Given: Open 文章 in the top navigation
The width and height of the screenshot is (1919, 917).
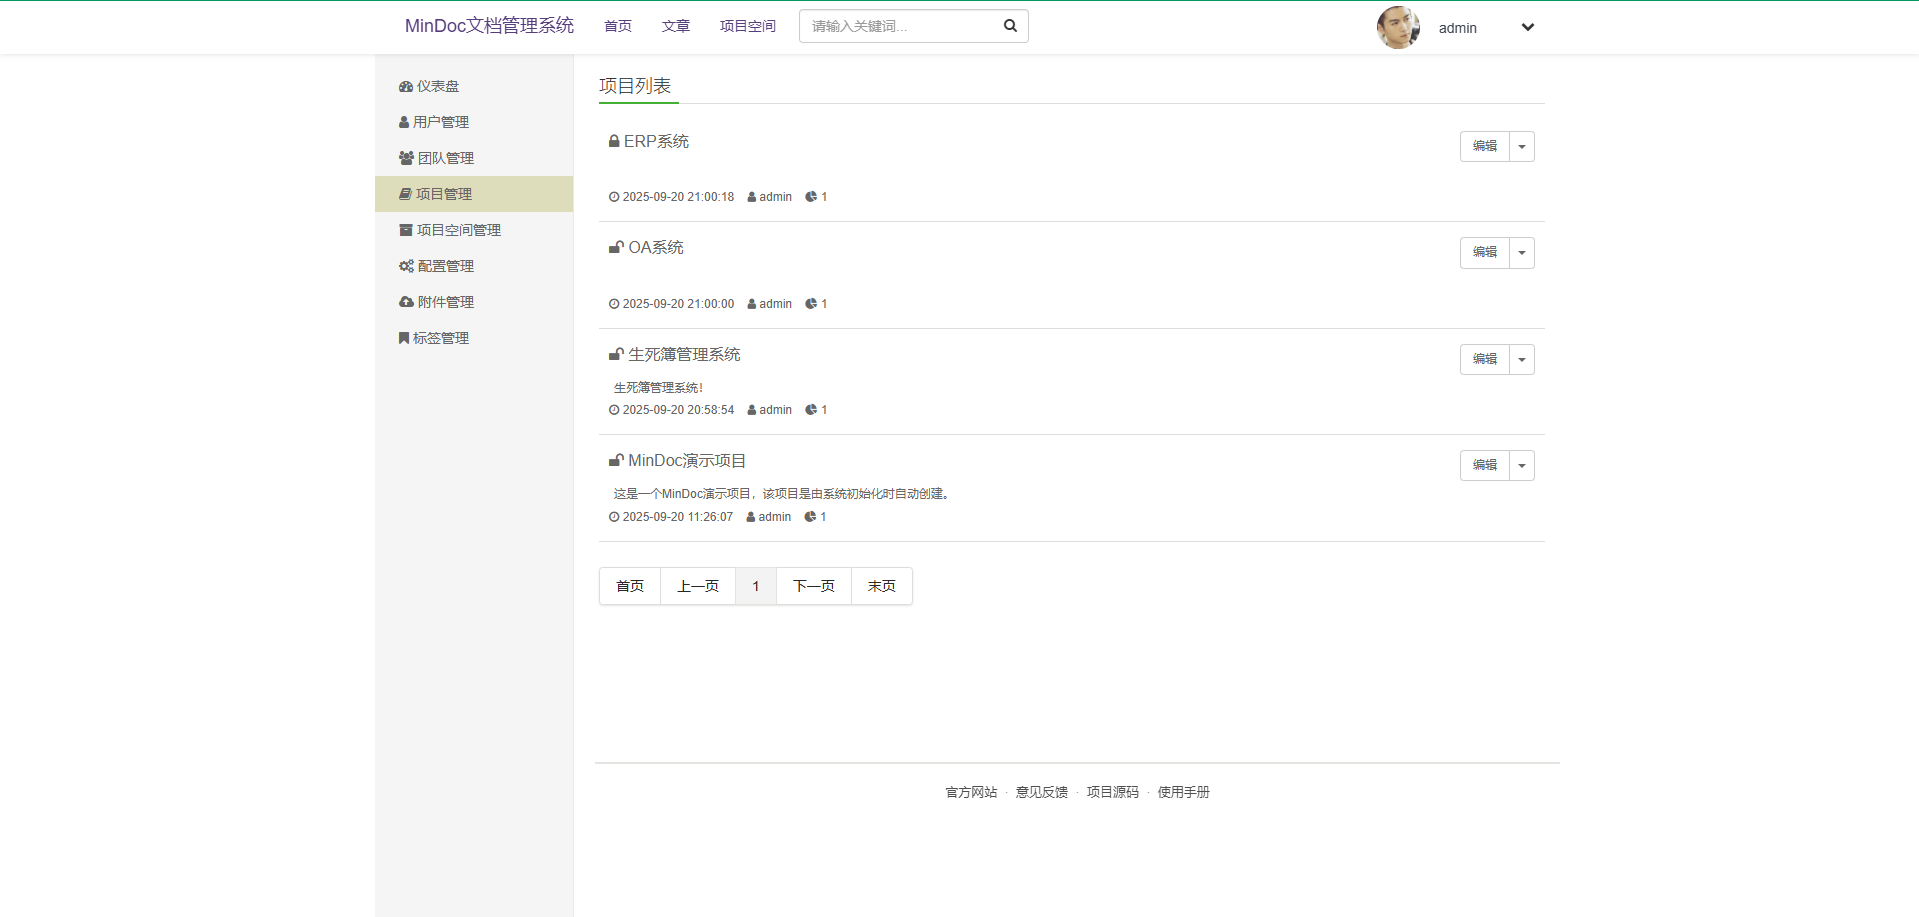Looking at the screenshot, I should (675, 26).
